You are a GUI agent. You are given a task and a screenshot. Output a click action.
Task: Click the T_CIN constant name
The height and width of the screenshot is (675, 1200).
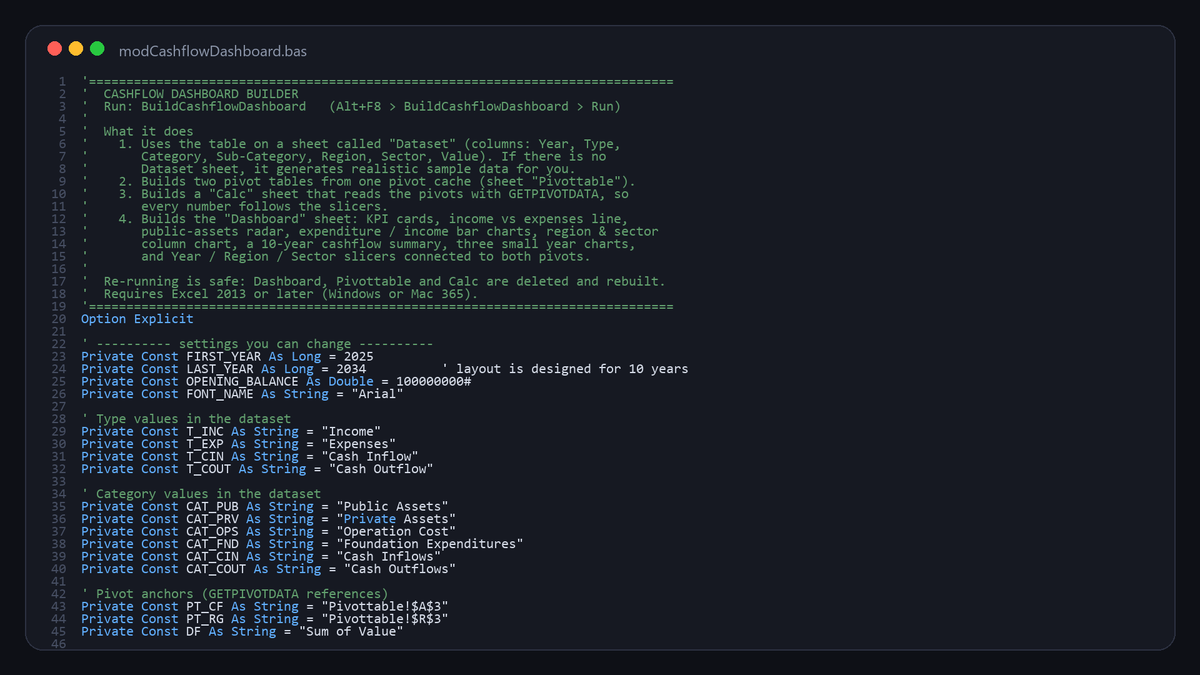tap(205, 456)
